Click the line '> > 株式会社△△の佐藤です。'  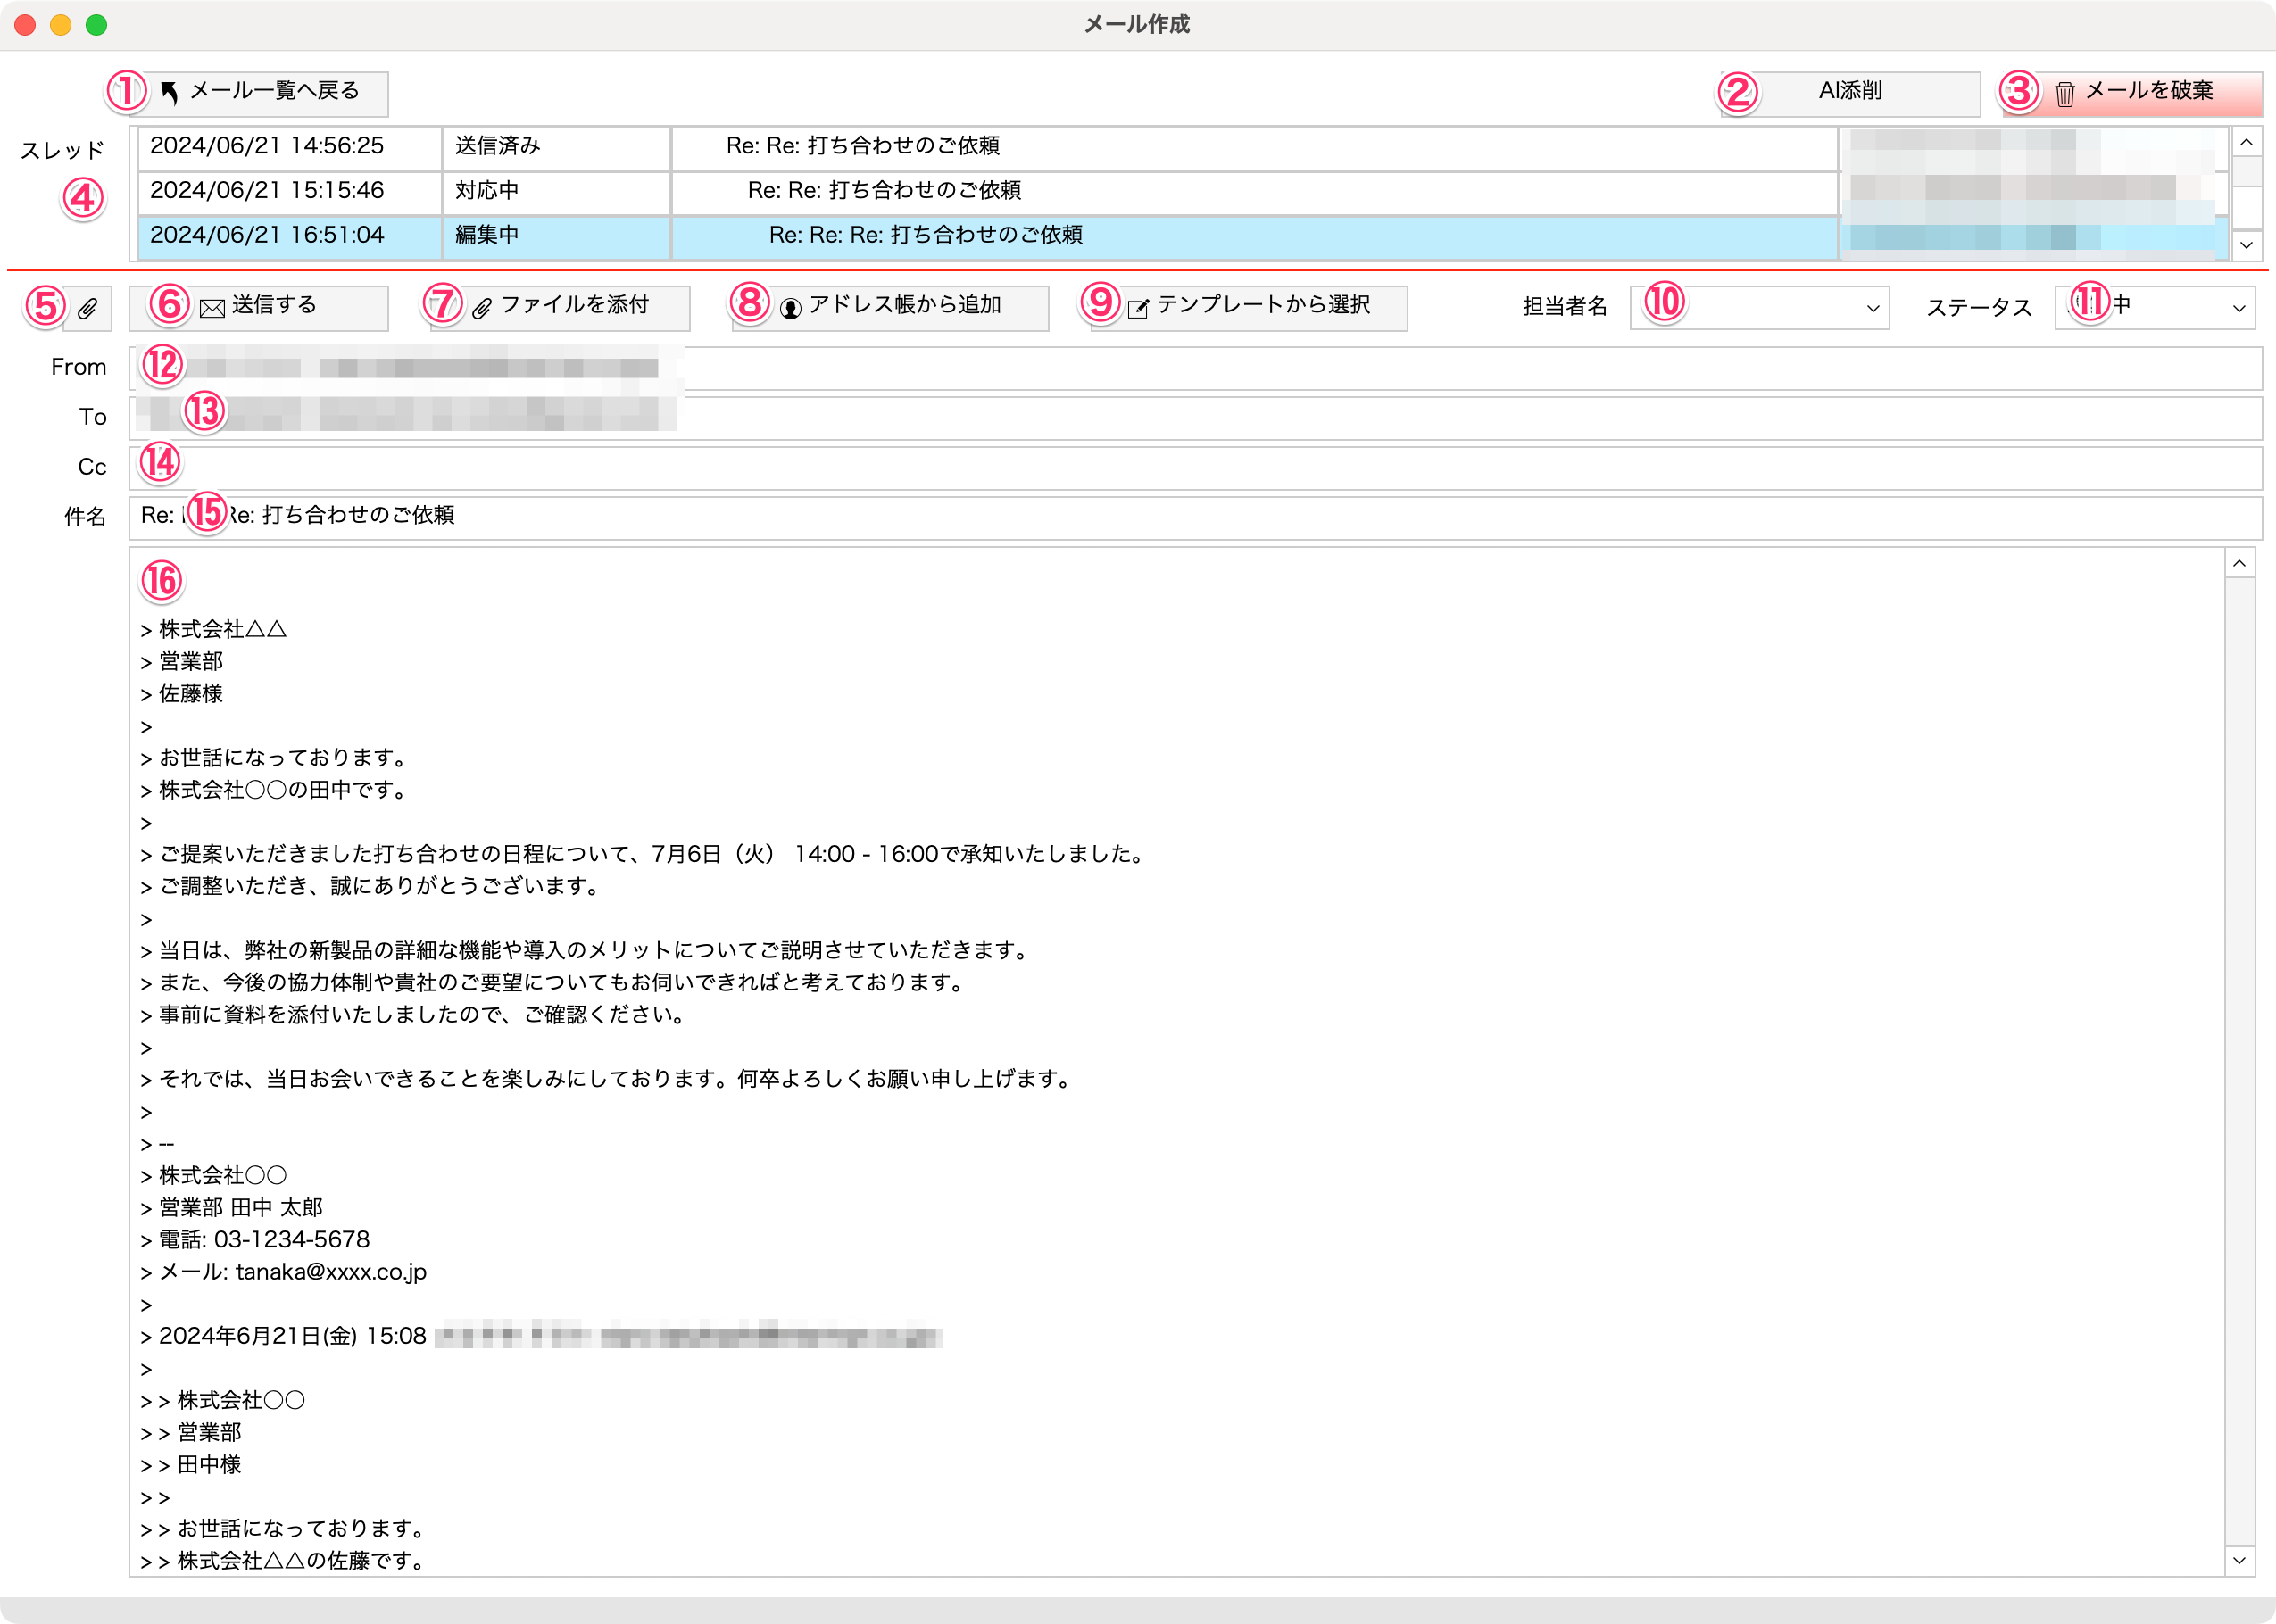[x=283, y=1561]
